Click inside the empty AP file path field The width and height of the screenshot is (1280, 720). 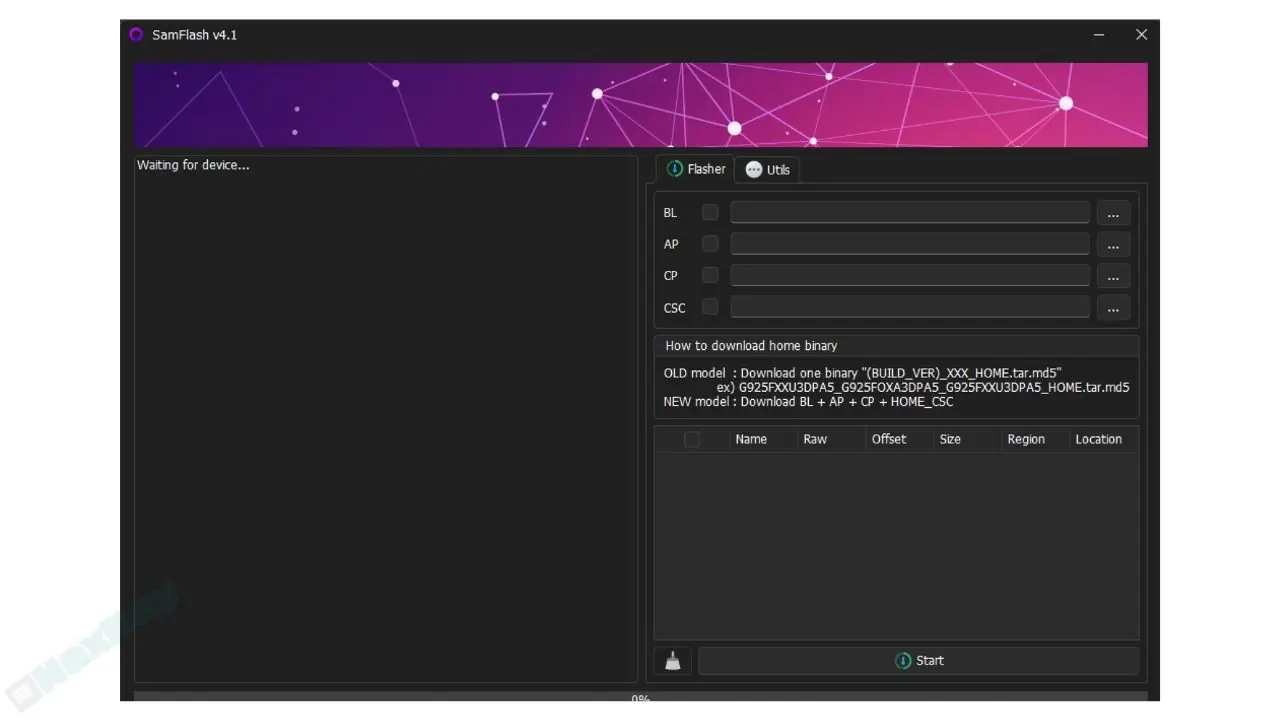(x=910, y=244)
